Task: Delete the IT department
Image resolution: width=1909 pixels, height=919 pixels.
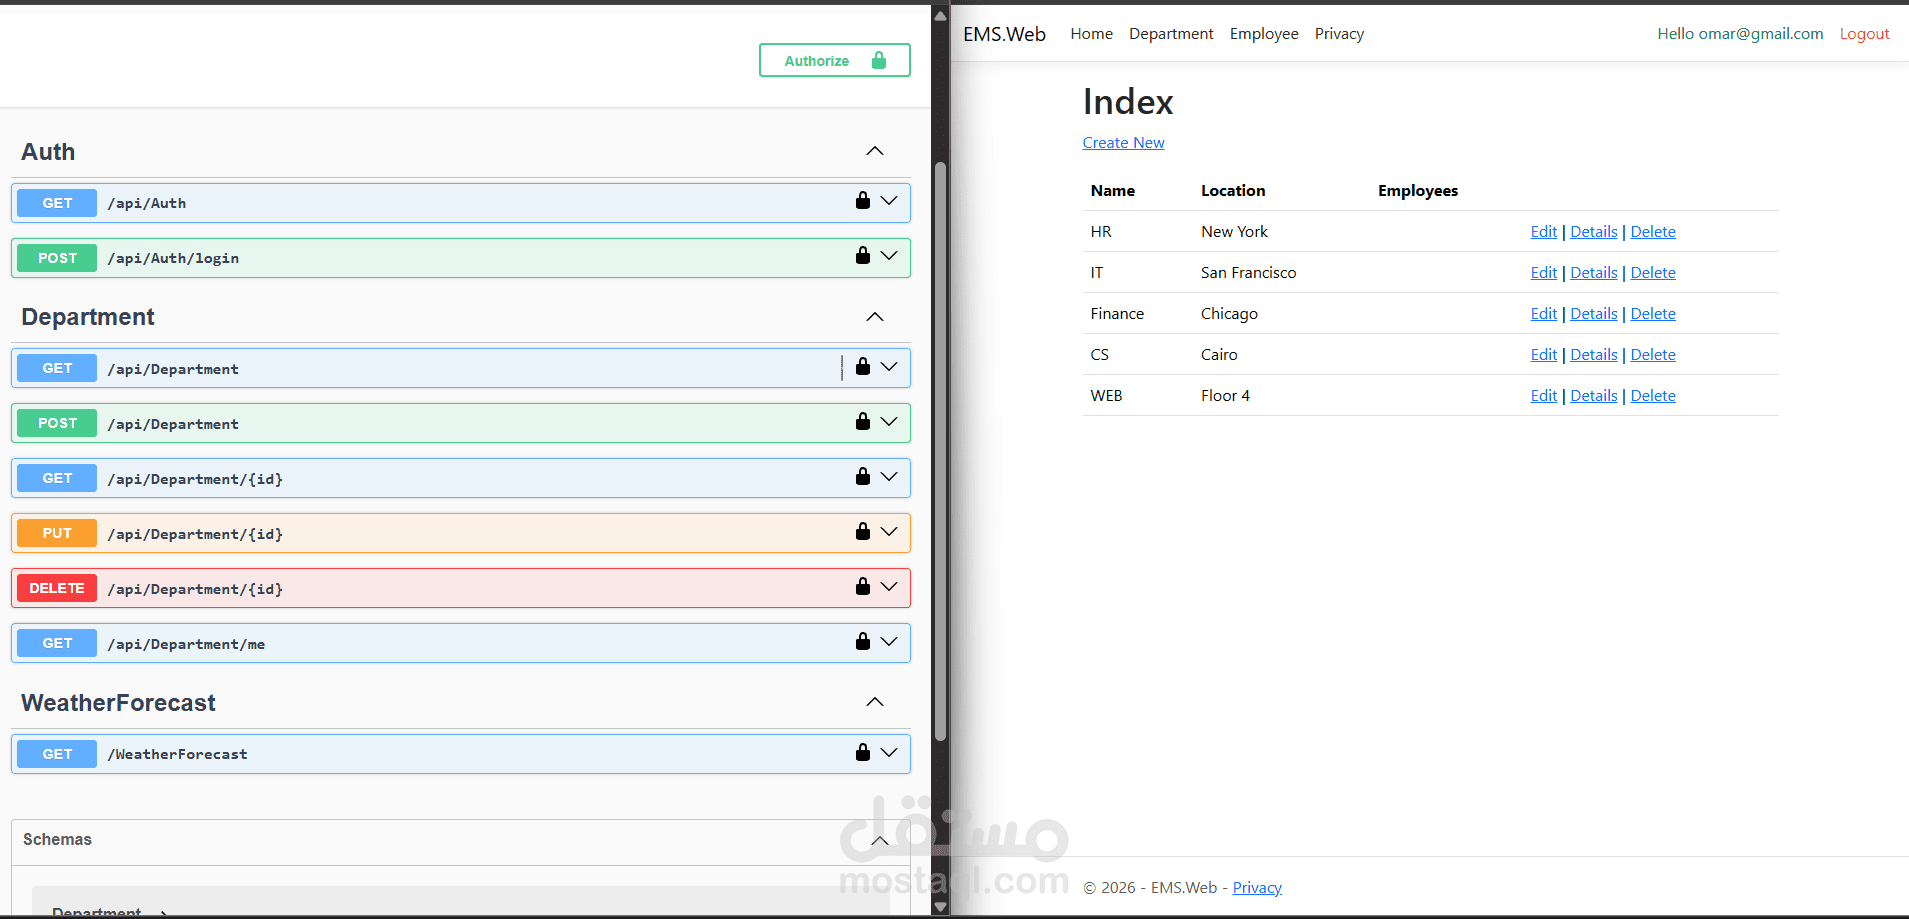Action: tap(1652, 273)
